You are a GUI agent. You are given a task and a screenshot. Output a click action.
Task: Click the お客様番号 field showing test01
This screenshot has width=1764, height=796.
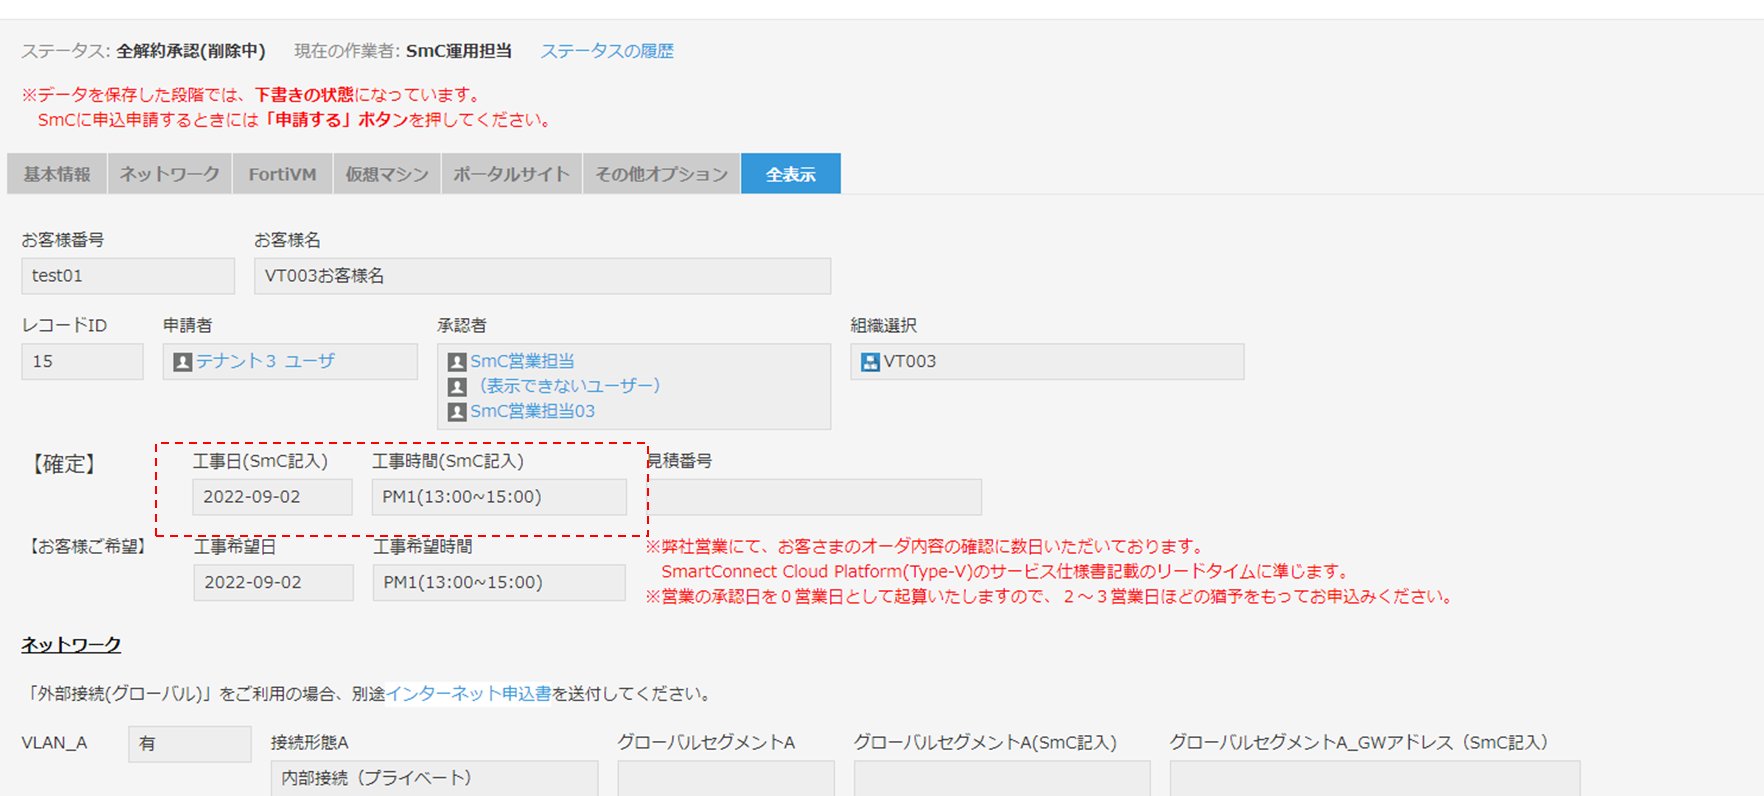coord(128,276)
